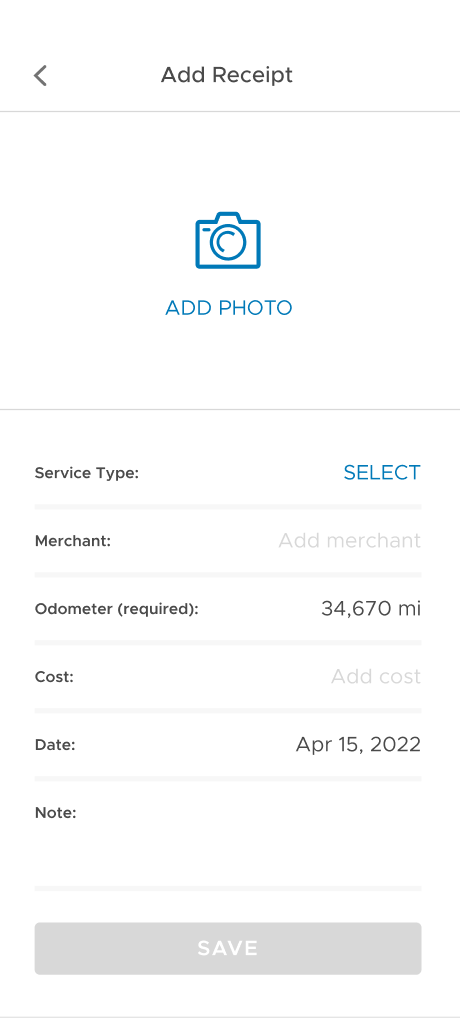Open the Service Type SELECT dropdown
This screenshot has height=1018, width=460.
(x=381, y=473)
